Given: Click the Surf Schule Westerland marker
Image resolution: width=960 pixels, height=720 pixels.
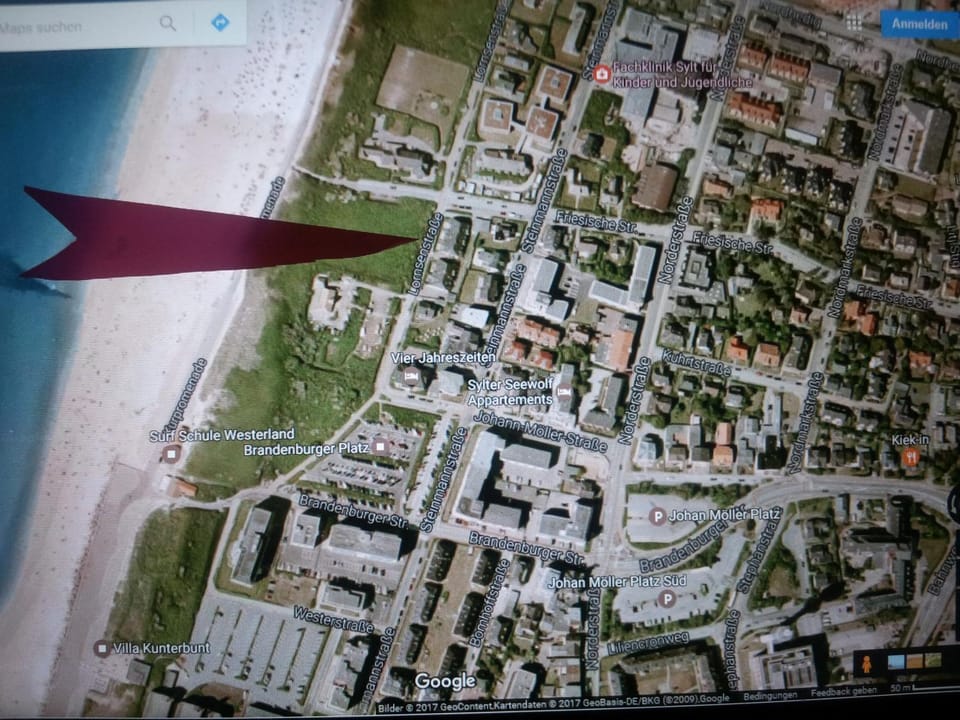Looking at the screenshot, I should tap(171, 453).
